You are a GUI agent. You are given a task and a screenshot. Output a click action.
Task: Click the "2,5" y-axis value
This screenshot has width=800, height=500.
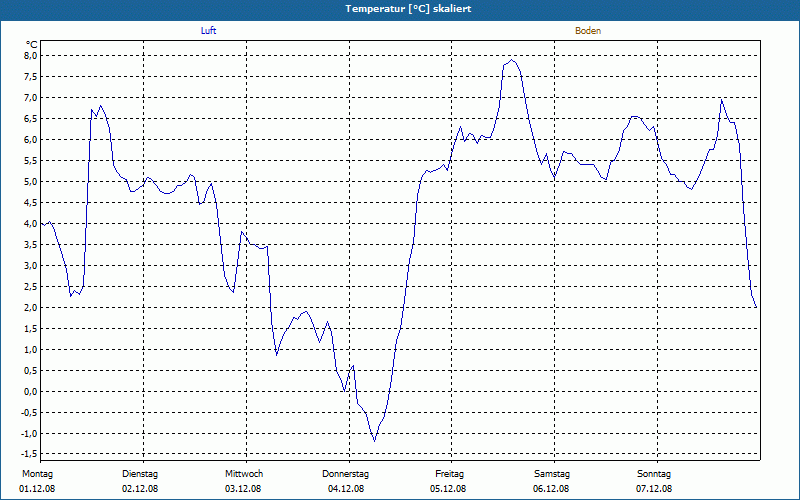pos(31,286)
